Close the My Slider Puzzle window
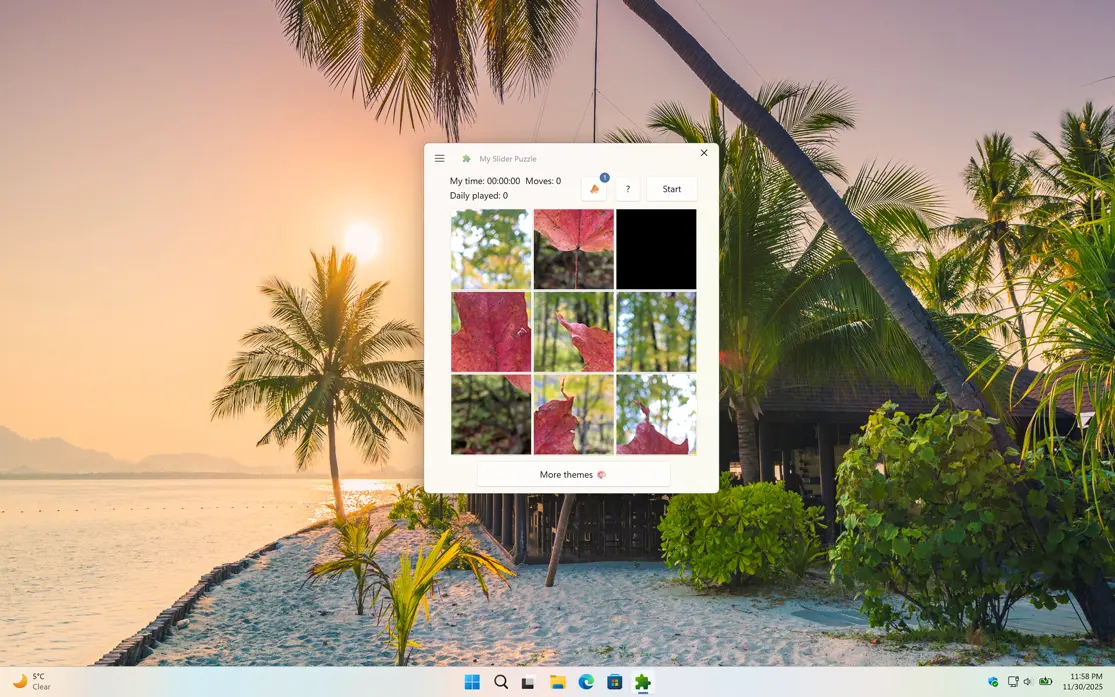The height and width of the screenshot is (697, 1115). coord(704,153)
